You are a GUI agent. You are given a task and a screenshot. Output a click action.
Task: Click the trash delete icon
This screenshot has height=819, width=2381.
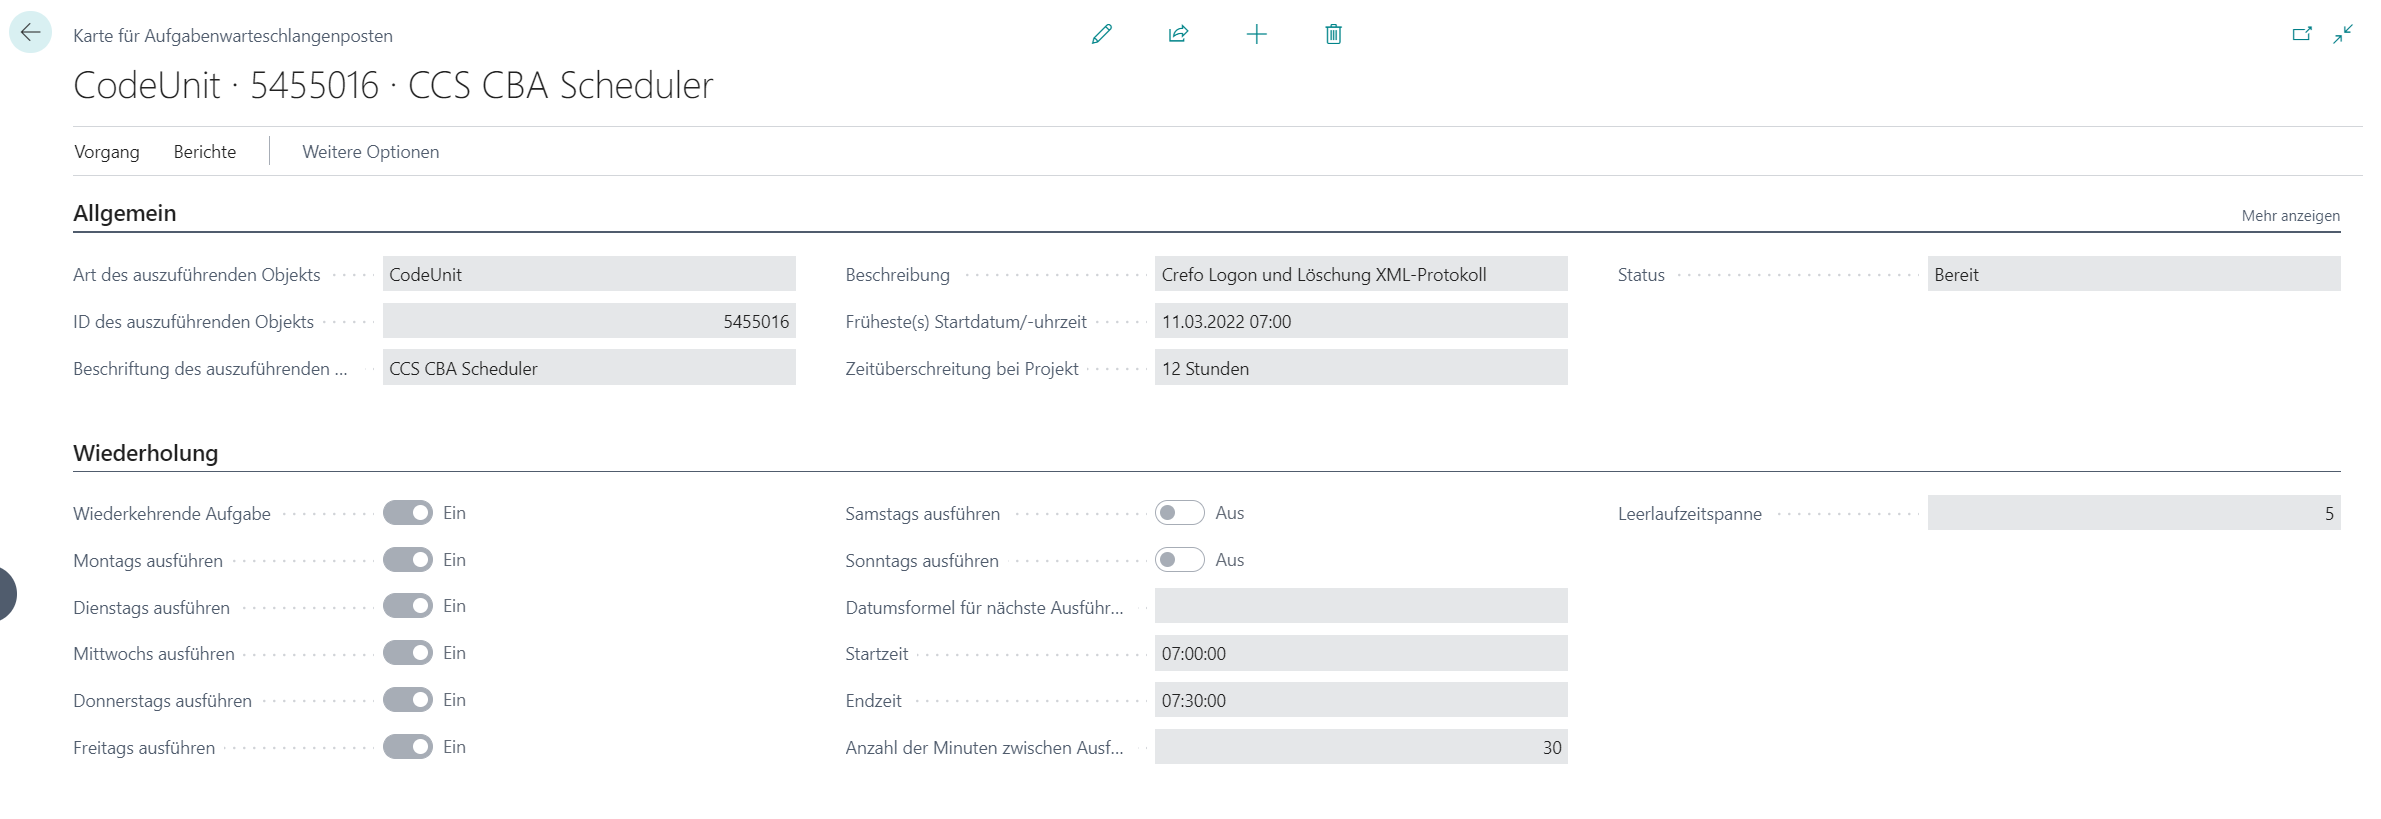click(x=1333, y=35)
